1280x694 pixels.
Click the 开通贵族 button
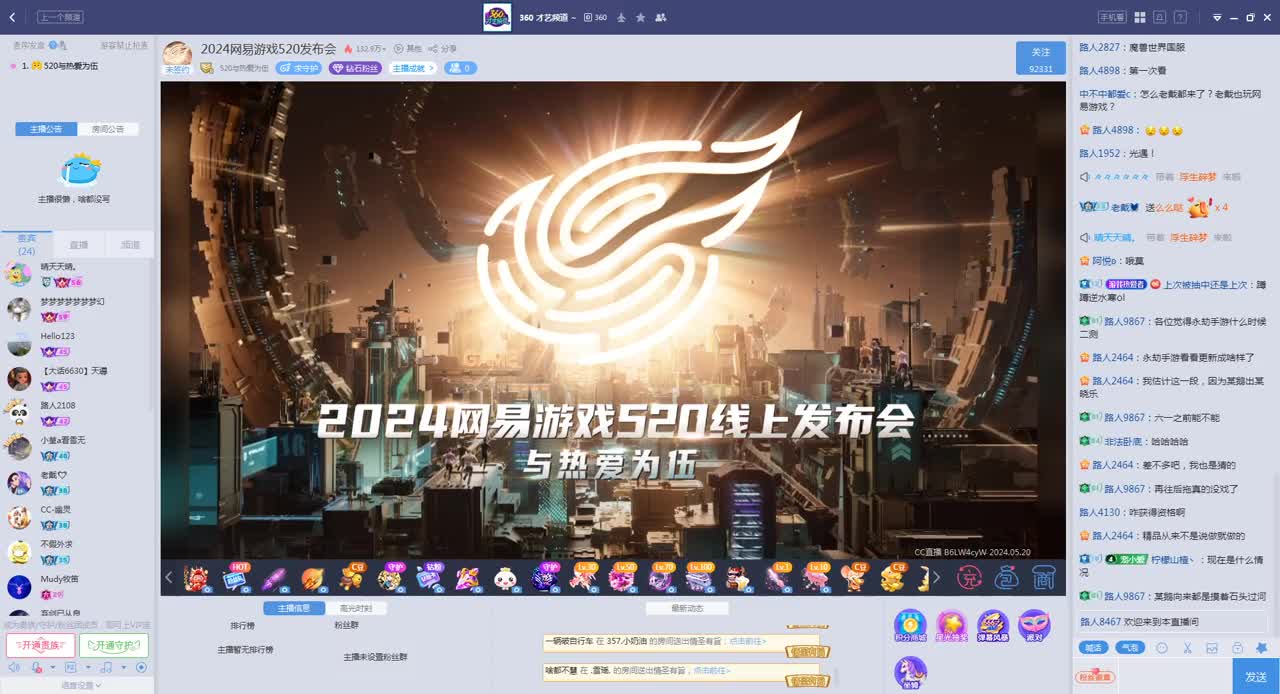point(40,645)
